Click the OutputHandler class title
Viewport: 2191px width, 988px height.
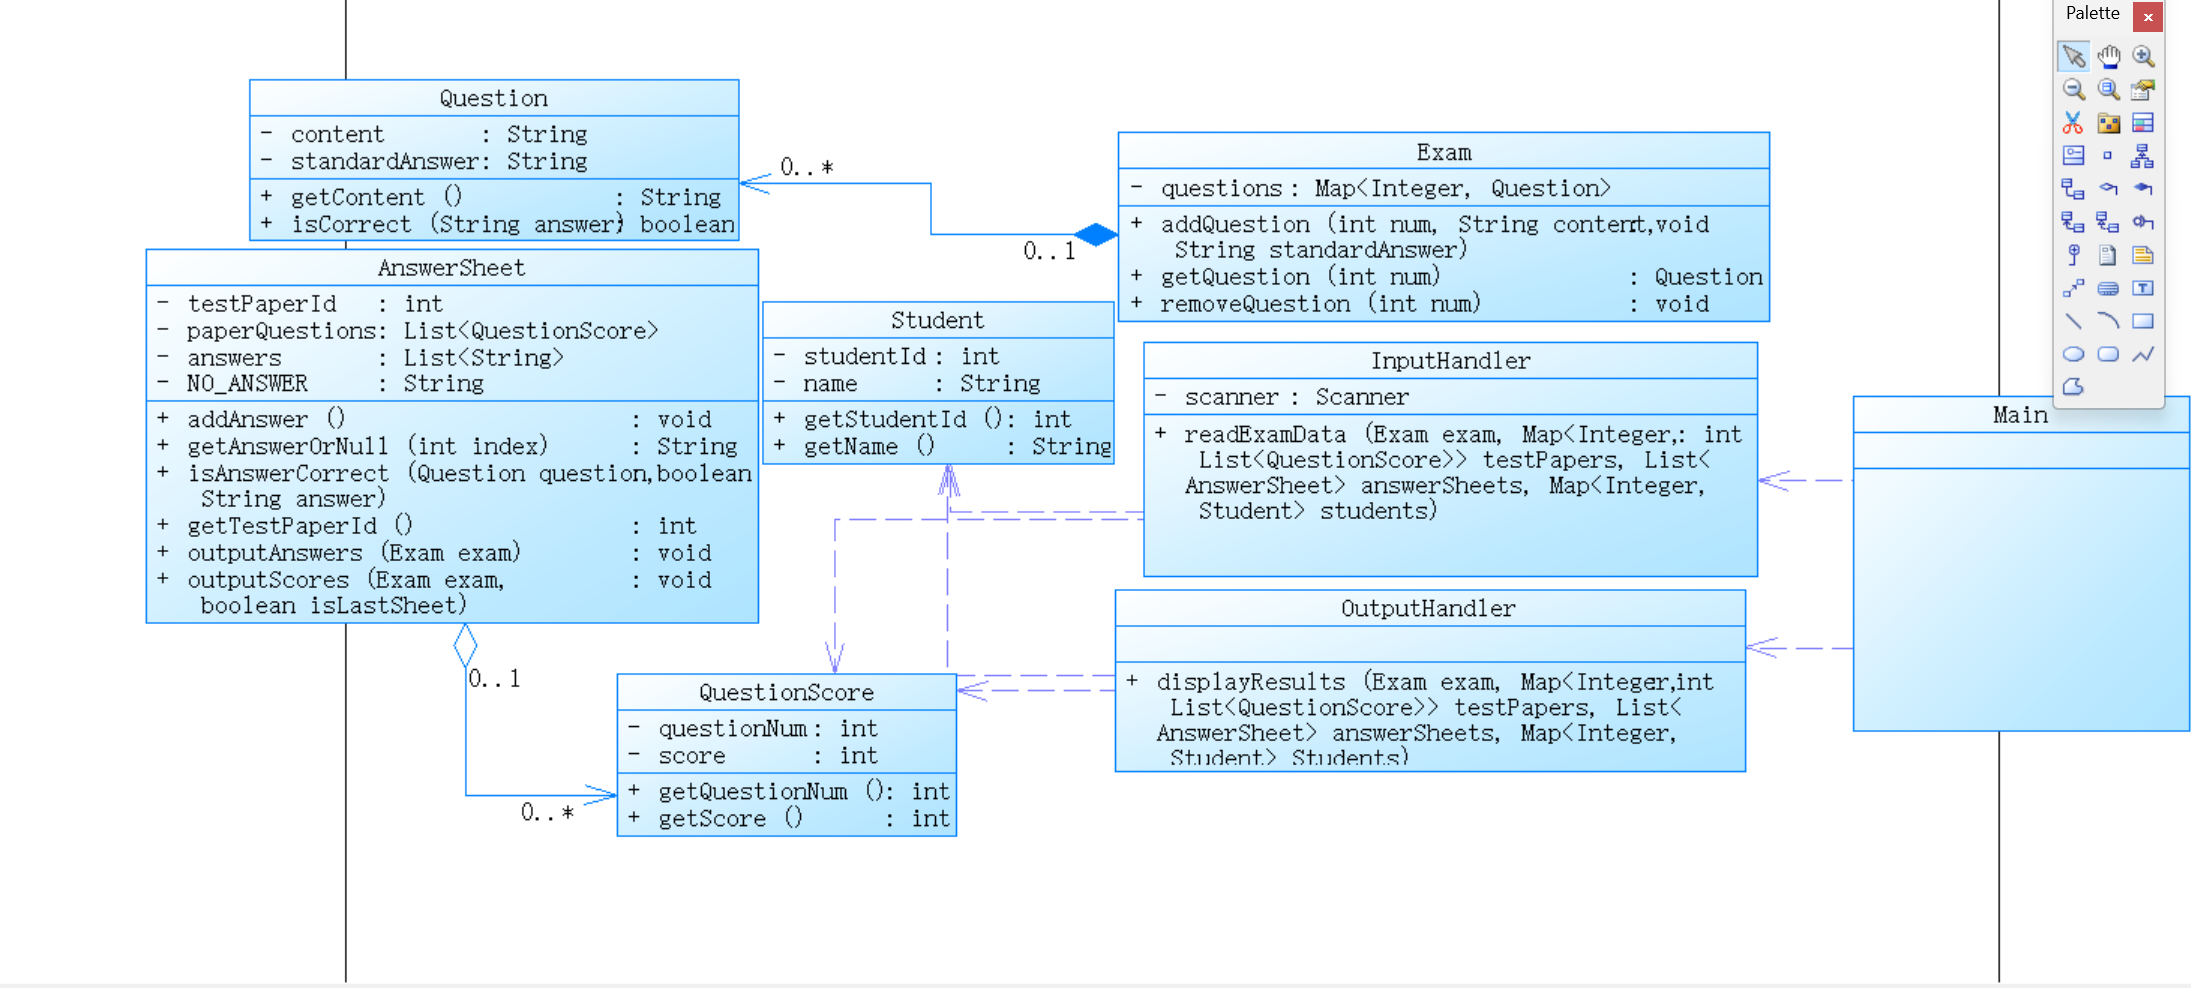(1428, 608)
